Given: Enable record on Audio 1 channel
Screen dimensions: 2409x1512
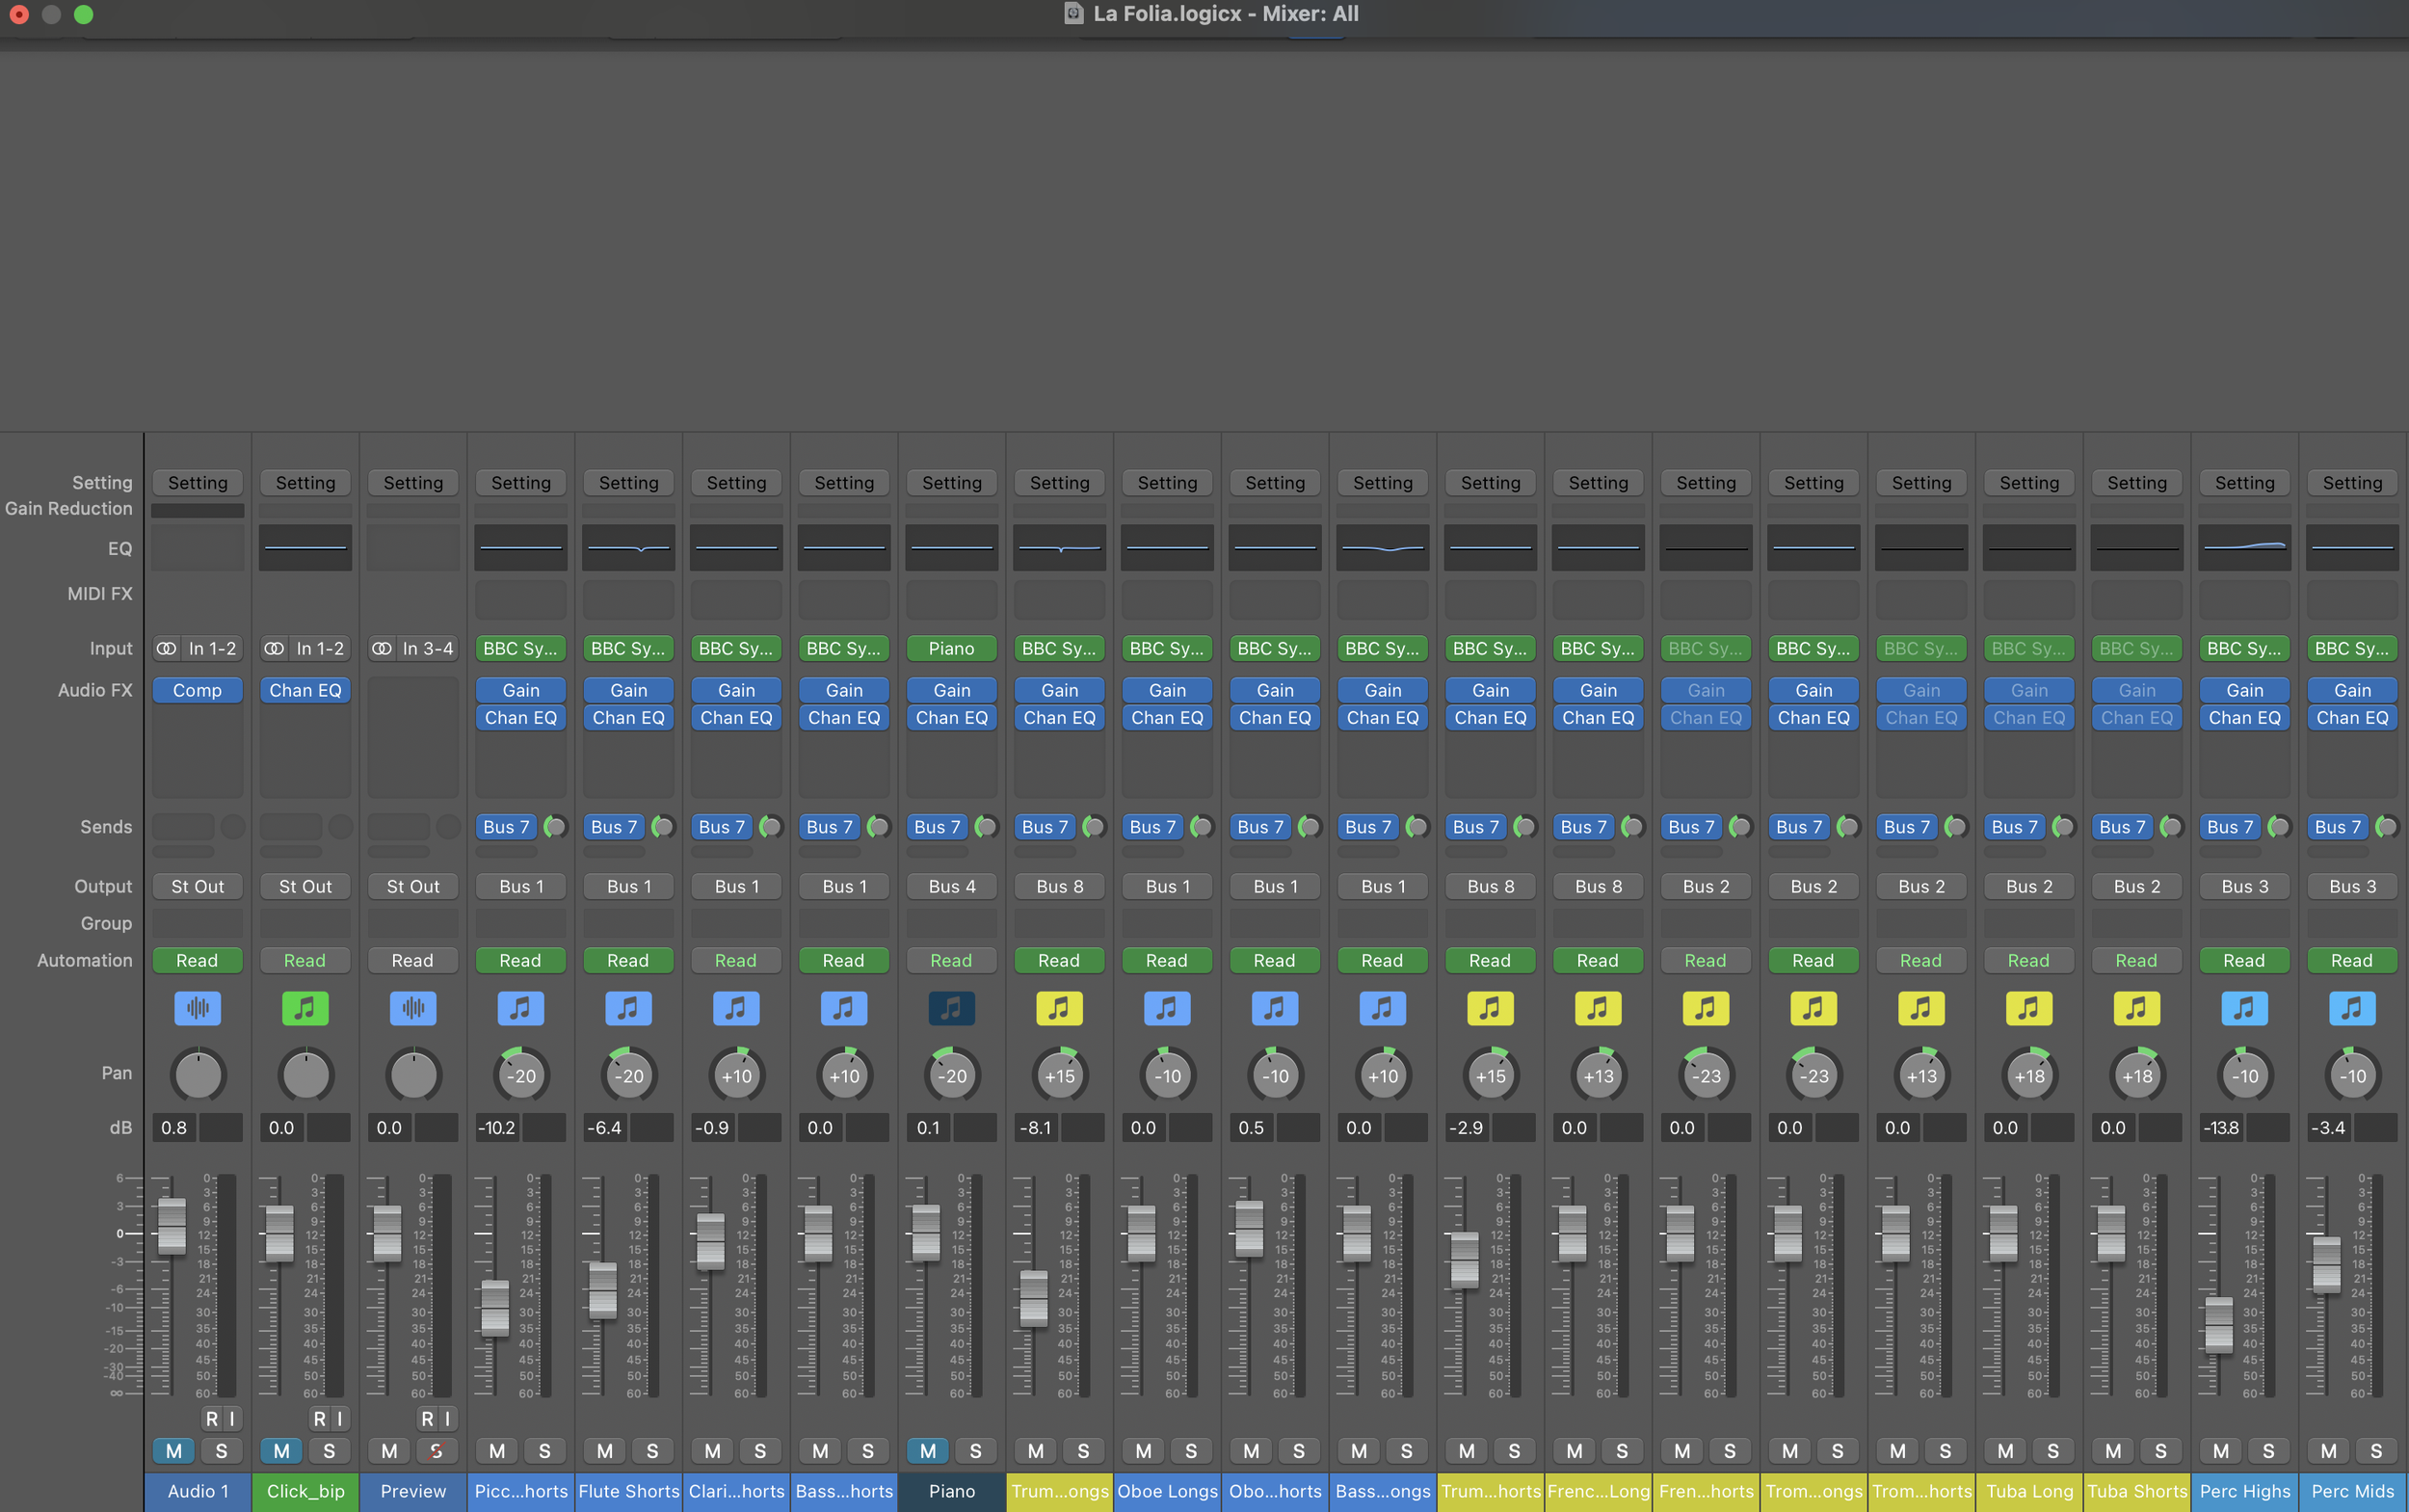Looking at the screenshot, I should click(x=211, y=1418).
